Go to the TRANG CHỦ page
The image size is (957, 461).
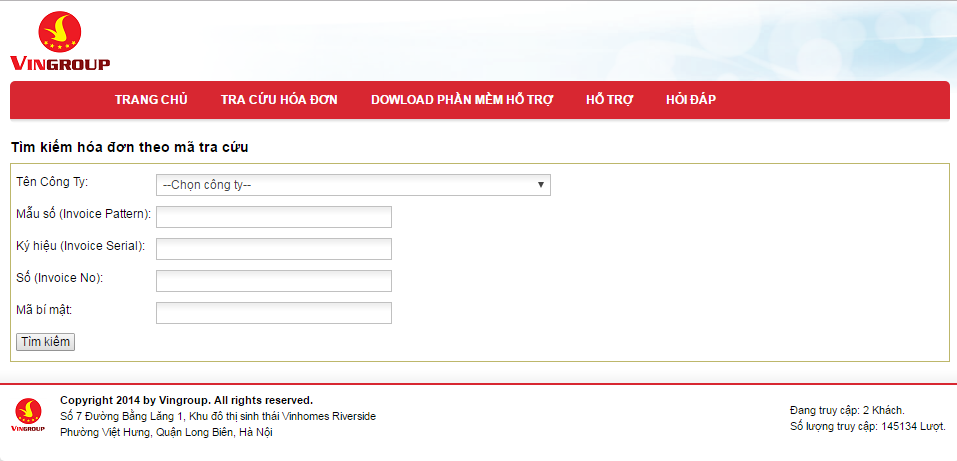point(151,100)
